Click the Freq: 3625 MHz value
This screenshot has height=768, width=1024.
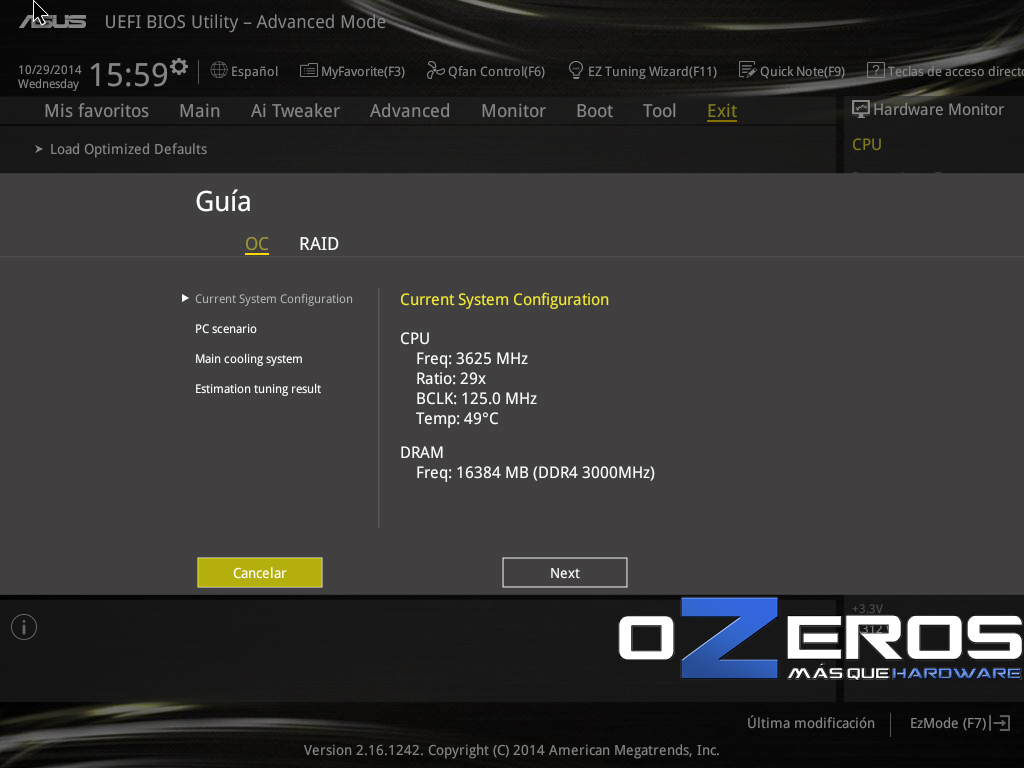(472, 359)
